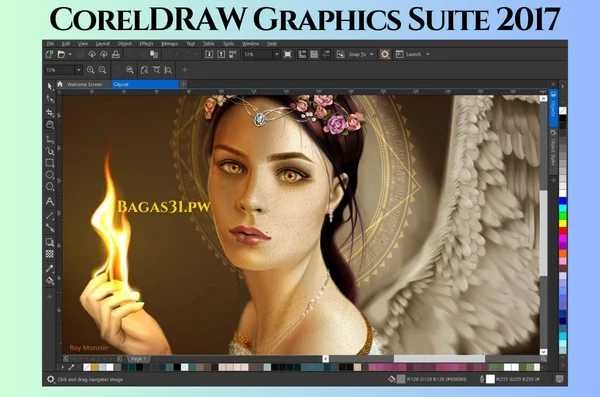Open the File menu
Viewport: 600px width, 397px height.
pyautogui.click(x=50, y=44)
